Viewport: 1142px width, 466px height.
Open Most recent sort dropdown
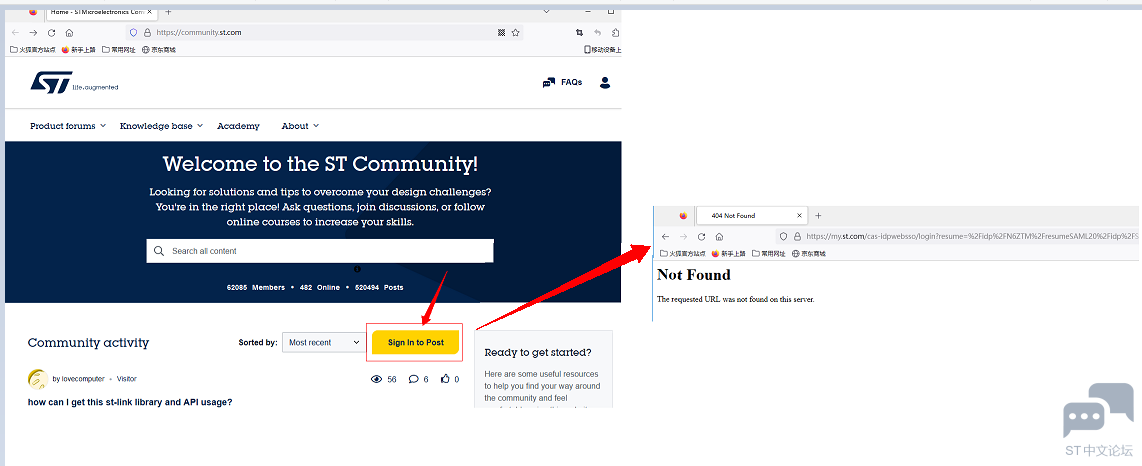[323, 342]
